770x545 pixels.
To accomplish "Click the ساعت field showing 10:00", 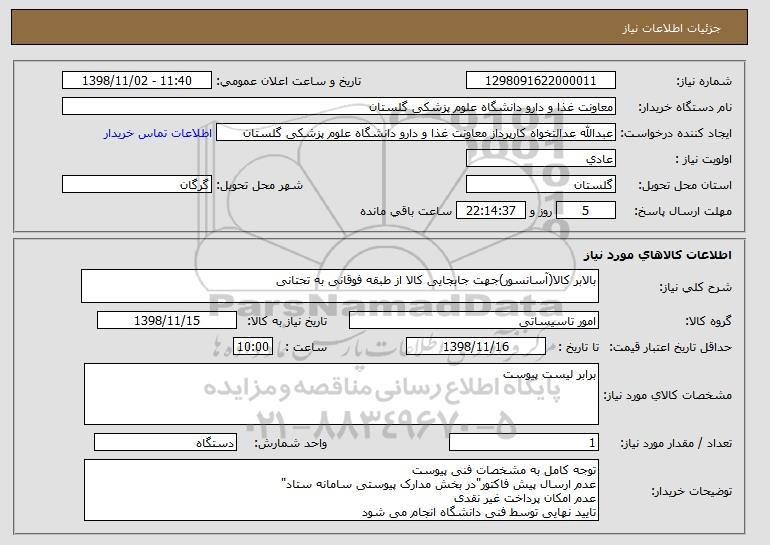I will pos(253,347).
